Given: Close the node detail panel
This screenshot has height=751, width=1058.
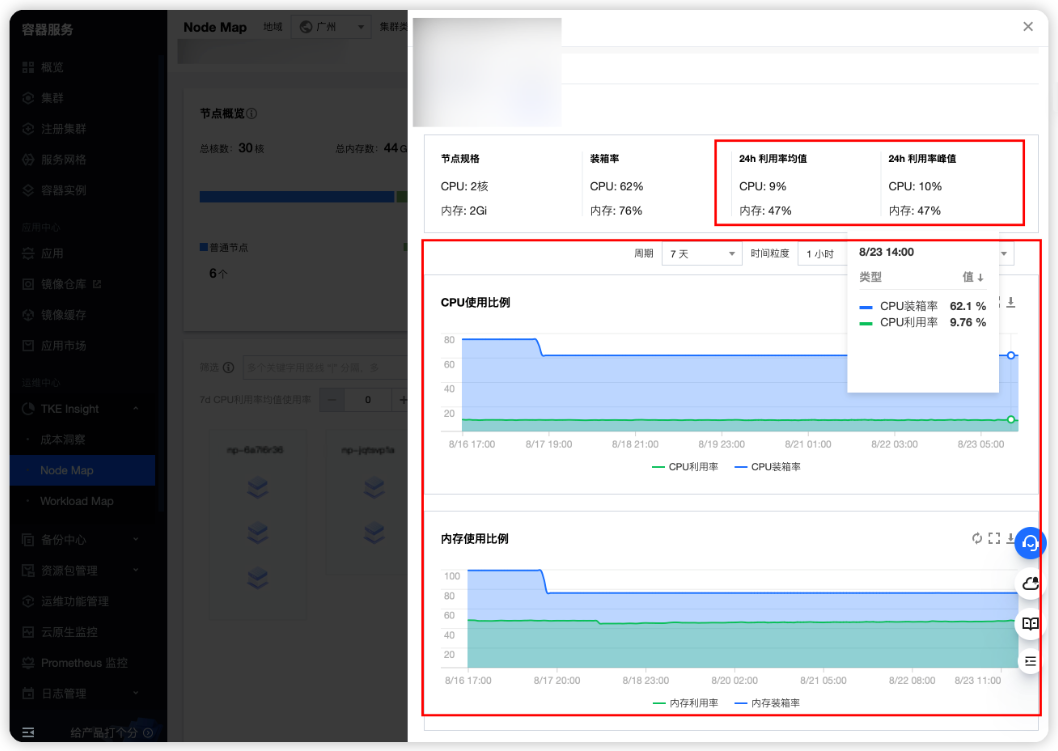Looking at the screenshot, I should tap(1028, 27).
